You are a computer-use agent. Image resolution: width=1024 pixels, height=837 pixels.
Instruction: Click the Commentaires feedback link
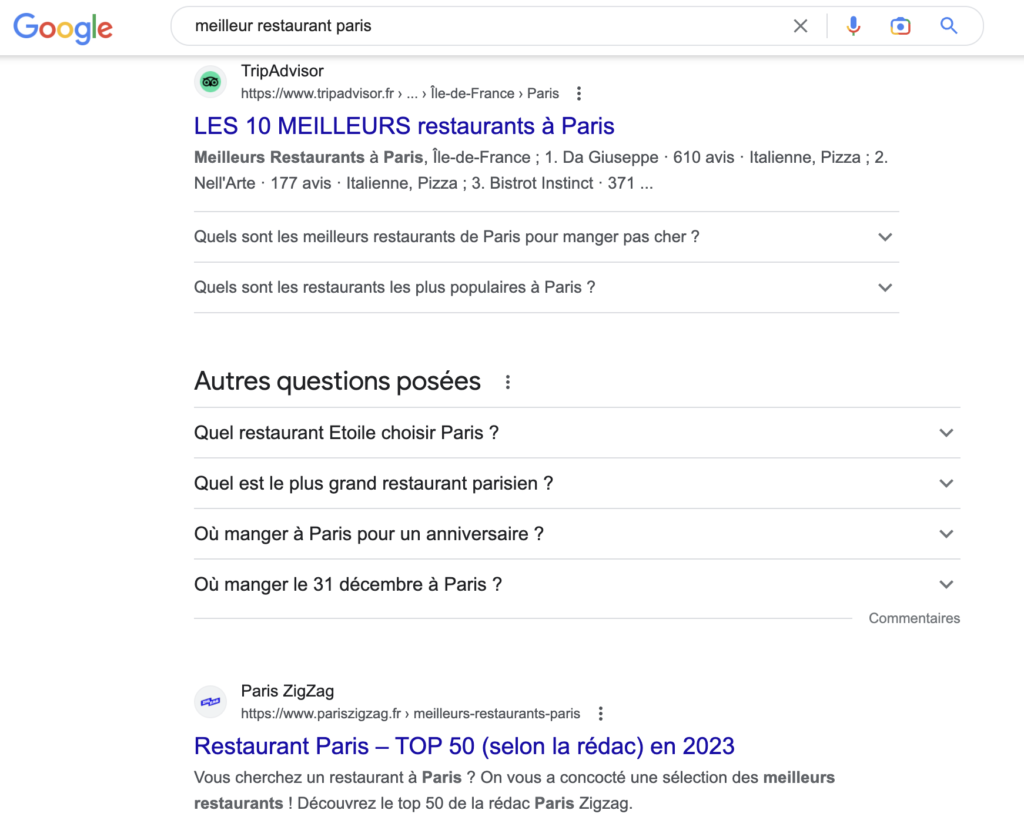(914, 618)
